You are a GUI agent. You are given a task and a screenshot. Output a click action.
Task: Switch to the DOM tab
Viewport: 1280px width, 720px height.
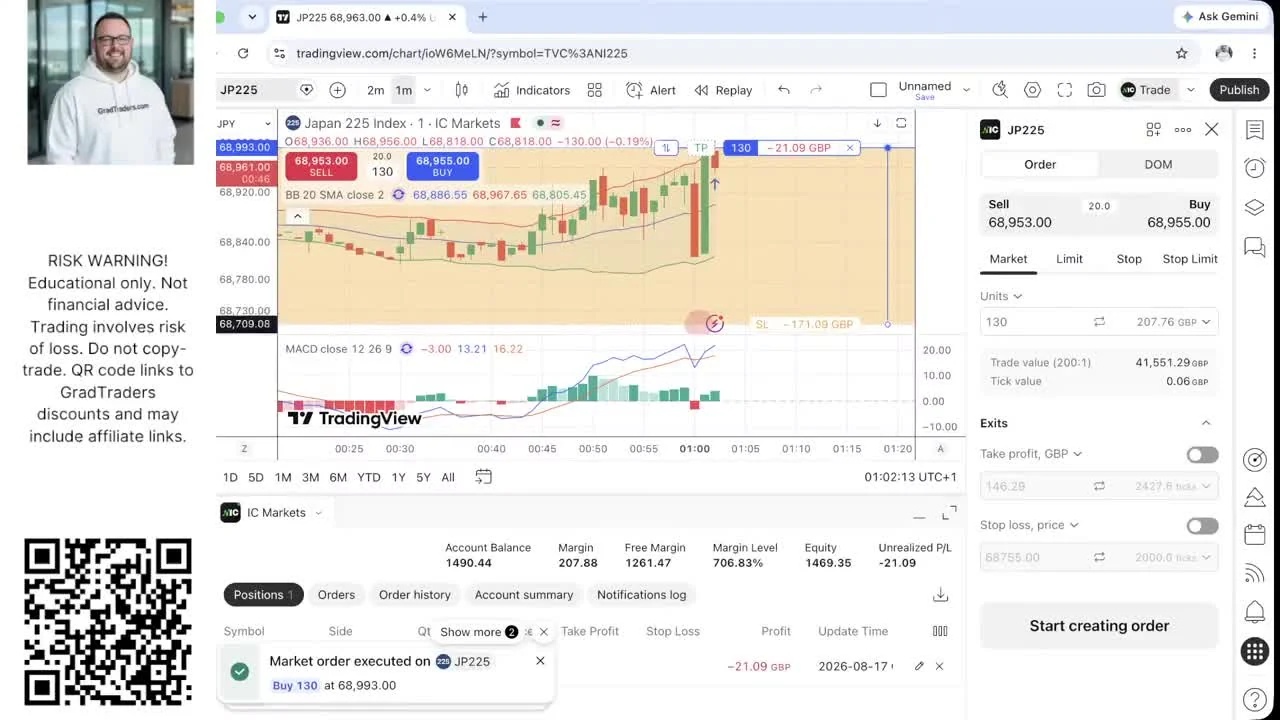point(1158,164)
